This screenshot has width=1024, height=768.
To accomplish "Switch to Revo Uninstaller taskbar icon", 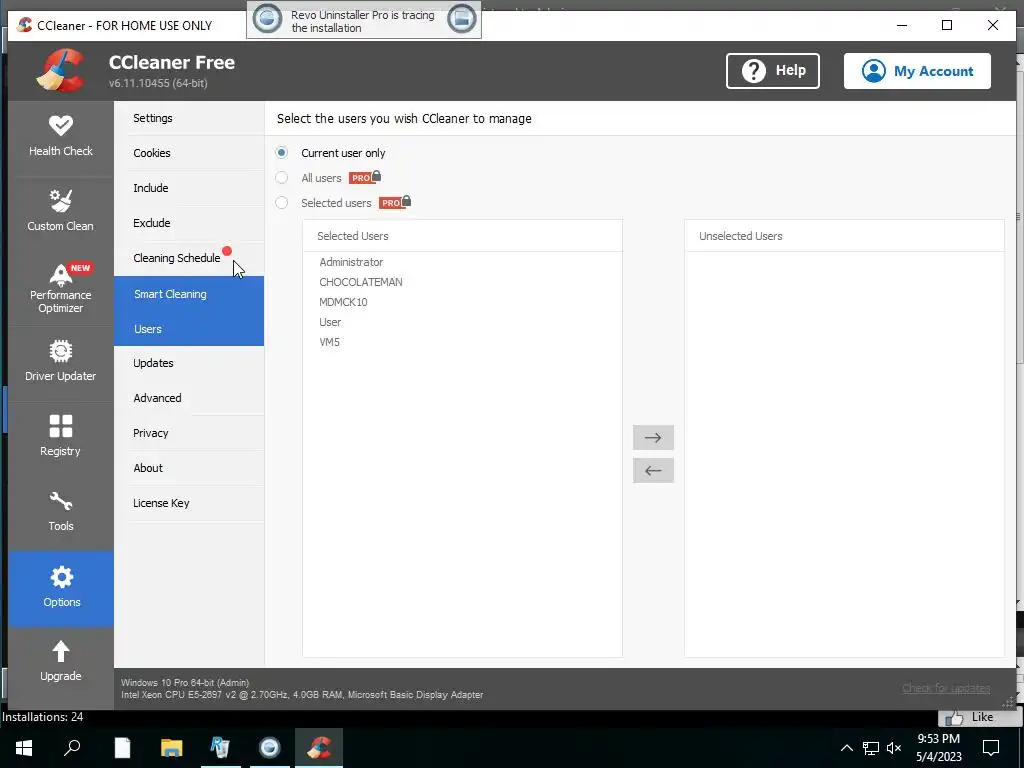I will [220, 748].
